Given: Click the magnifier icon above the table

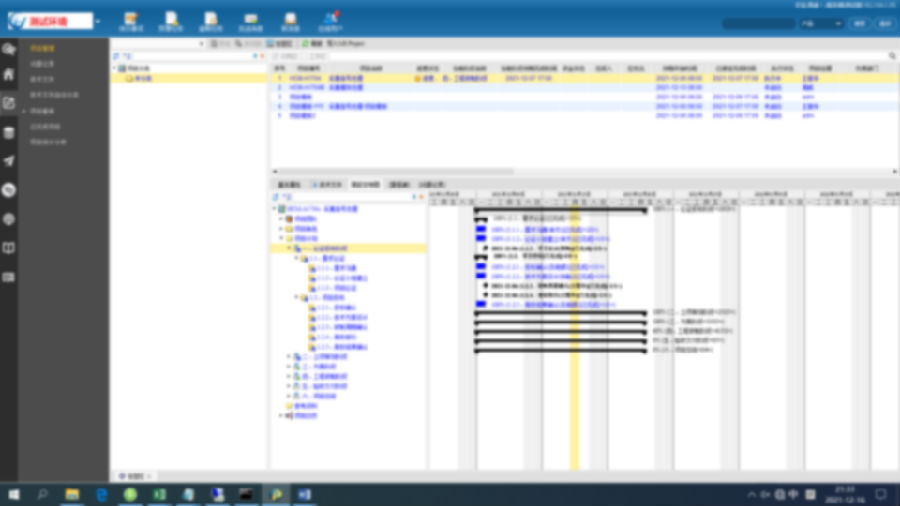Looking at the screenshot, I should pyautogui.click(x=893, y=56).
